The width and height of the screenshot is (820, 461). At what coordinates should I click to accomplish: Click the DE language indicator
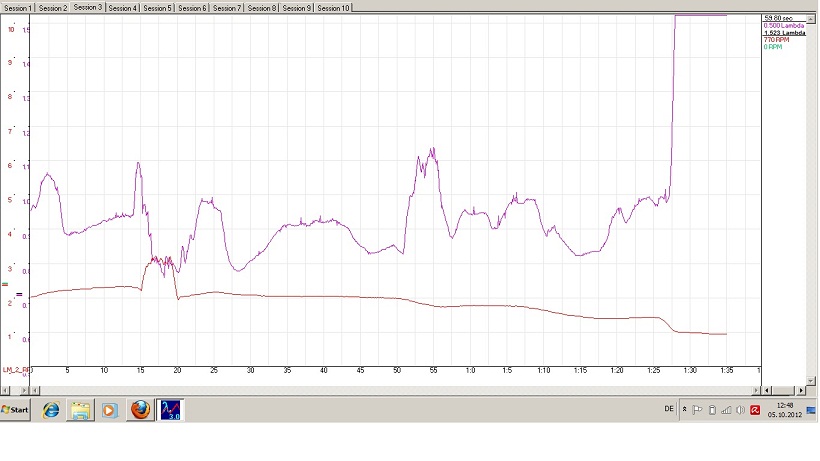click(x=668, y=410)
